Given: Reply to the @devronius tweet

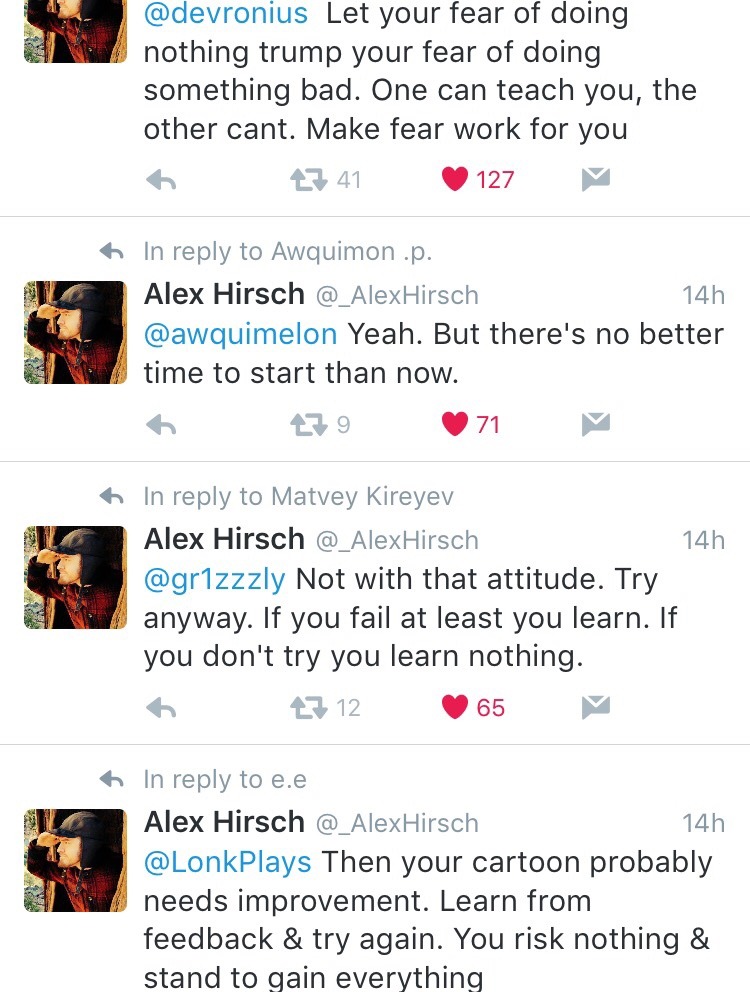Looking at the screenshot, I should point(161,180).
